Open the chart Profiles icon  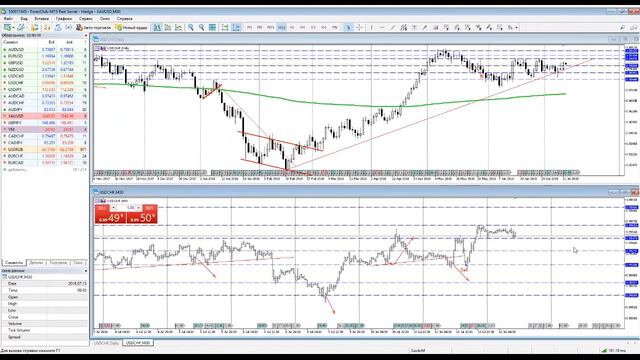pyautogui.click(x=20, y=27)
